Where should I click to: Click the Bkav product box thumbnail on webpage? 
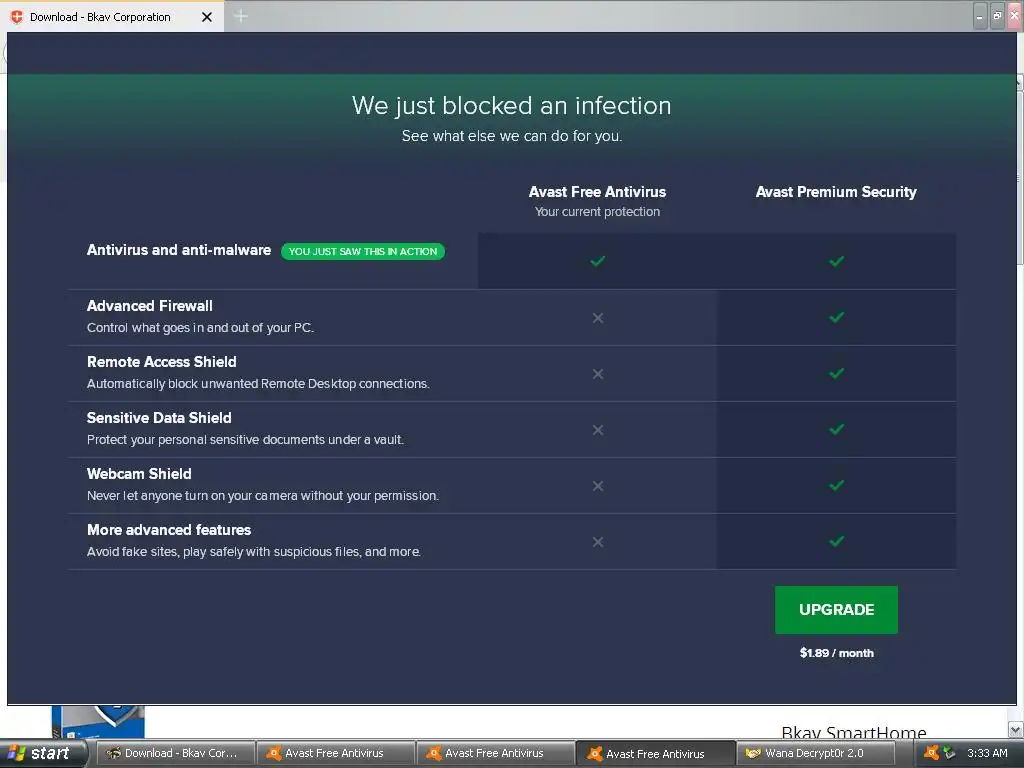[98, 722]
